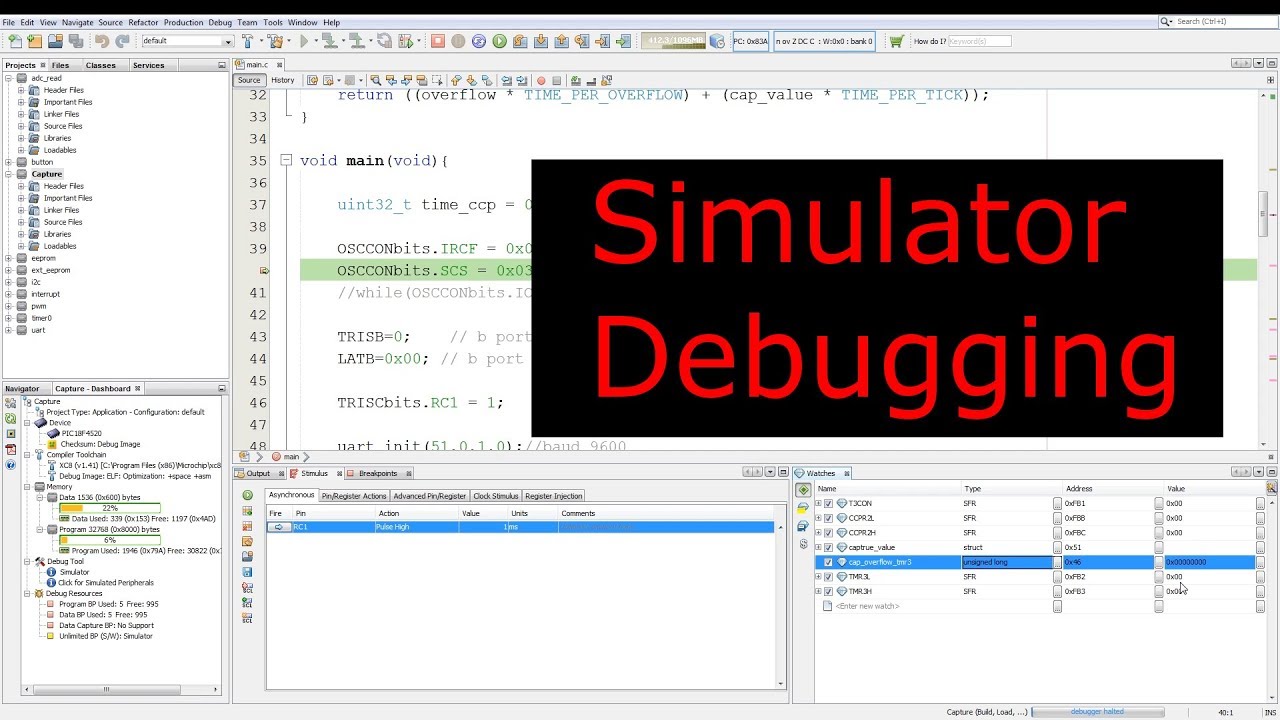Switch to the Navigator tab
1280x720 pixels.
[x=22, y=389]
